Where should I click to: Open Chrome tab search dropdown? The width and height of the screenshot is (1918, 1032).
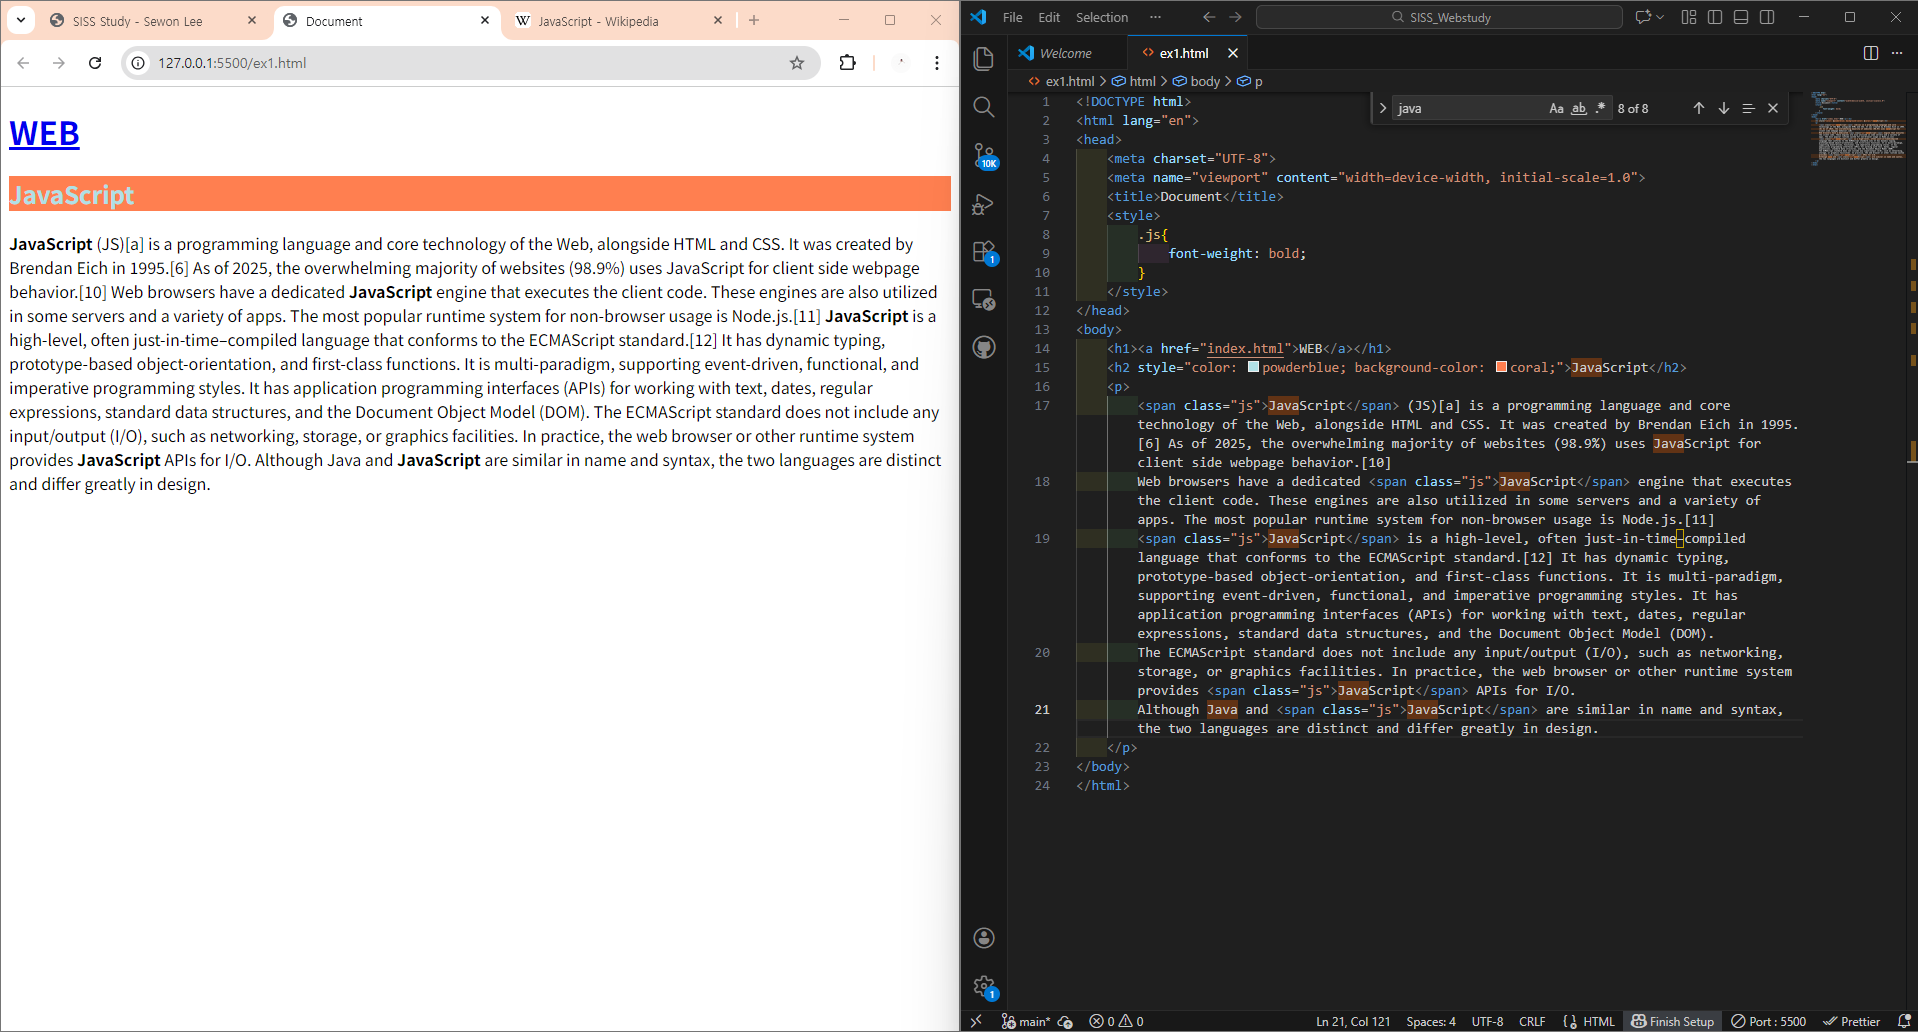point(21,20)
